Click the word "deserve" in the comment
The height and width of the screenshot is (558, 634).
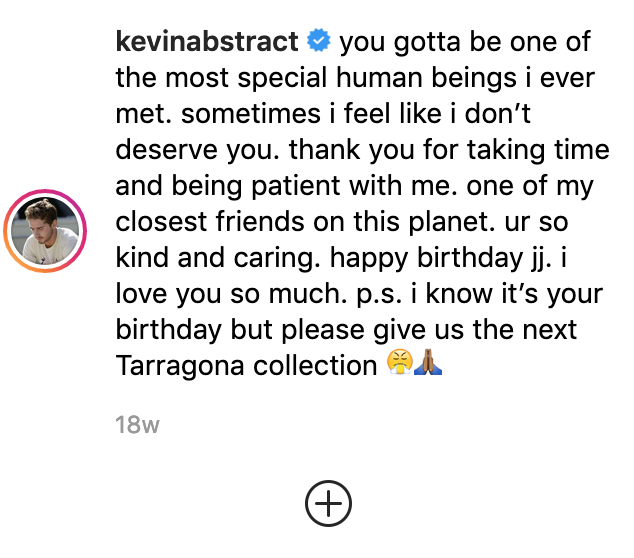click(x=165, y=150)
